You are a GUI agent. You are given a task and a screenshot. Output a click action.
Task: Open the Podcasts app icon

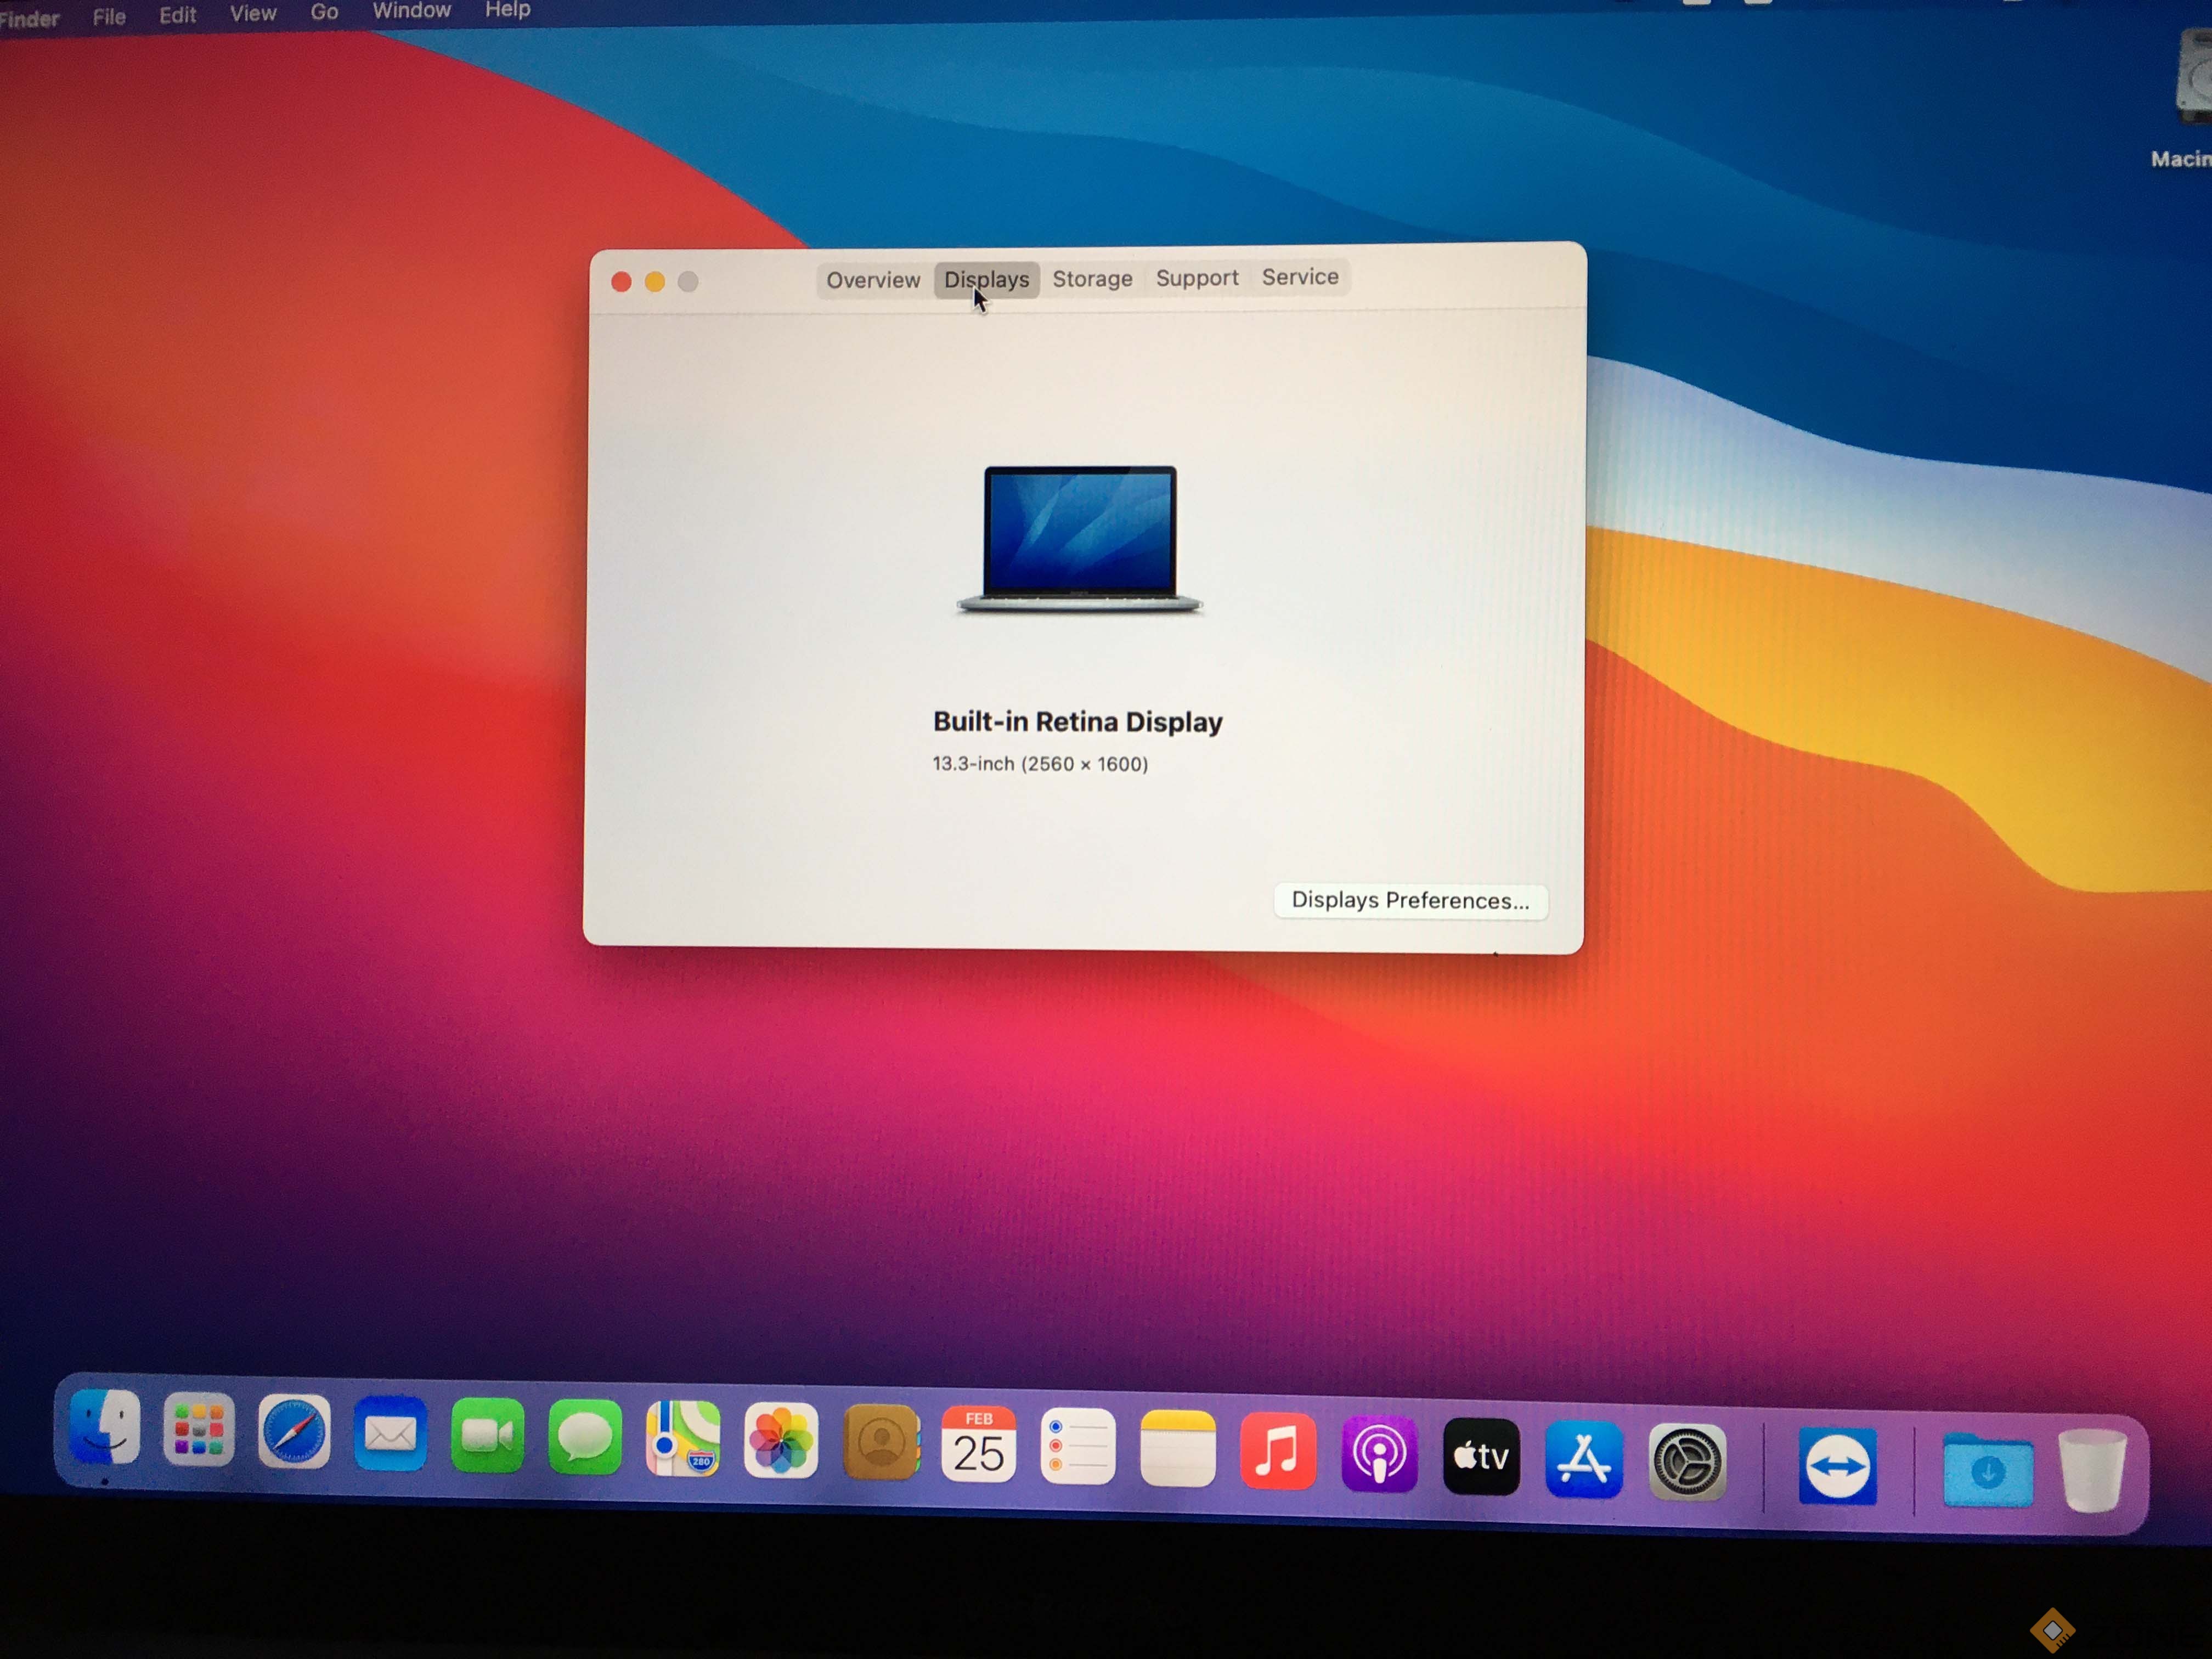[1379, 1453]
